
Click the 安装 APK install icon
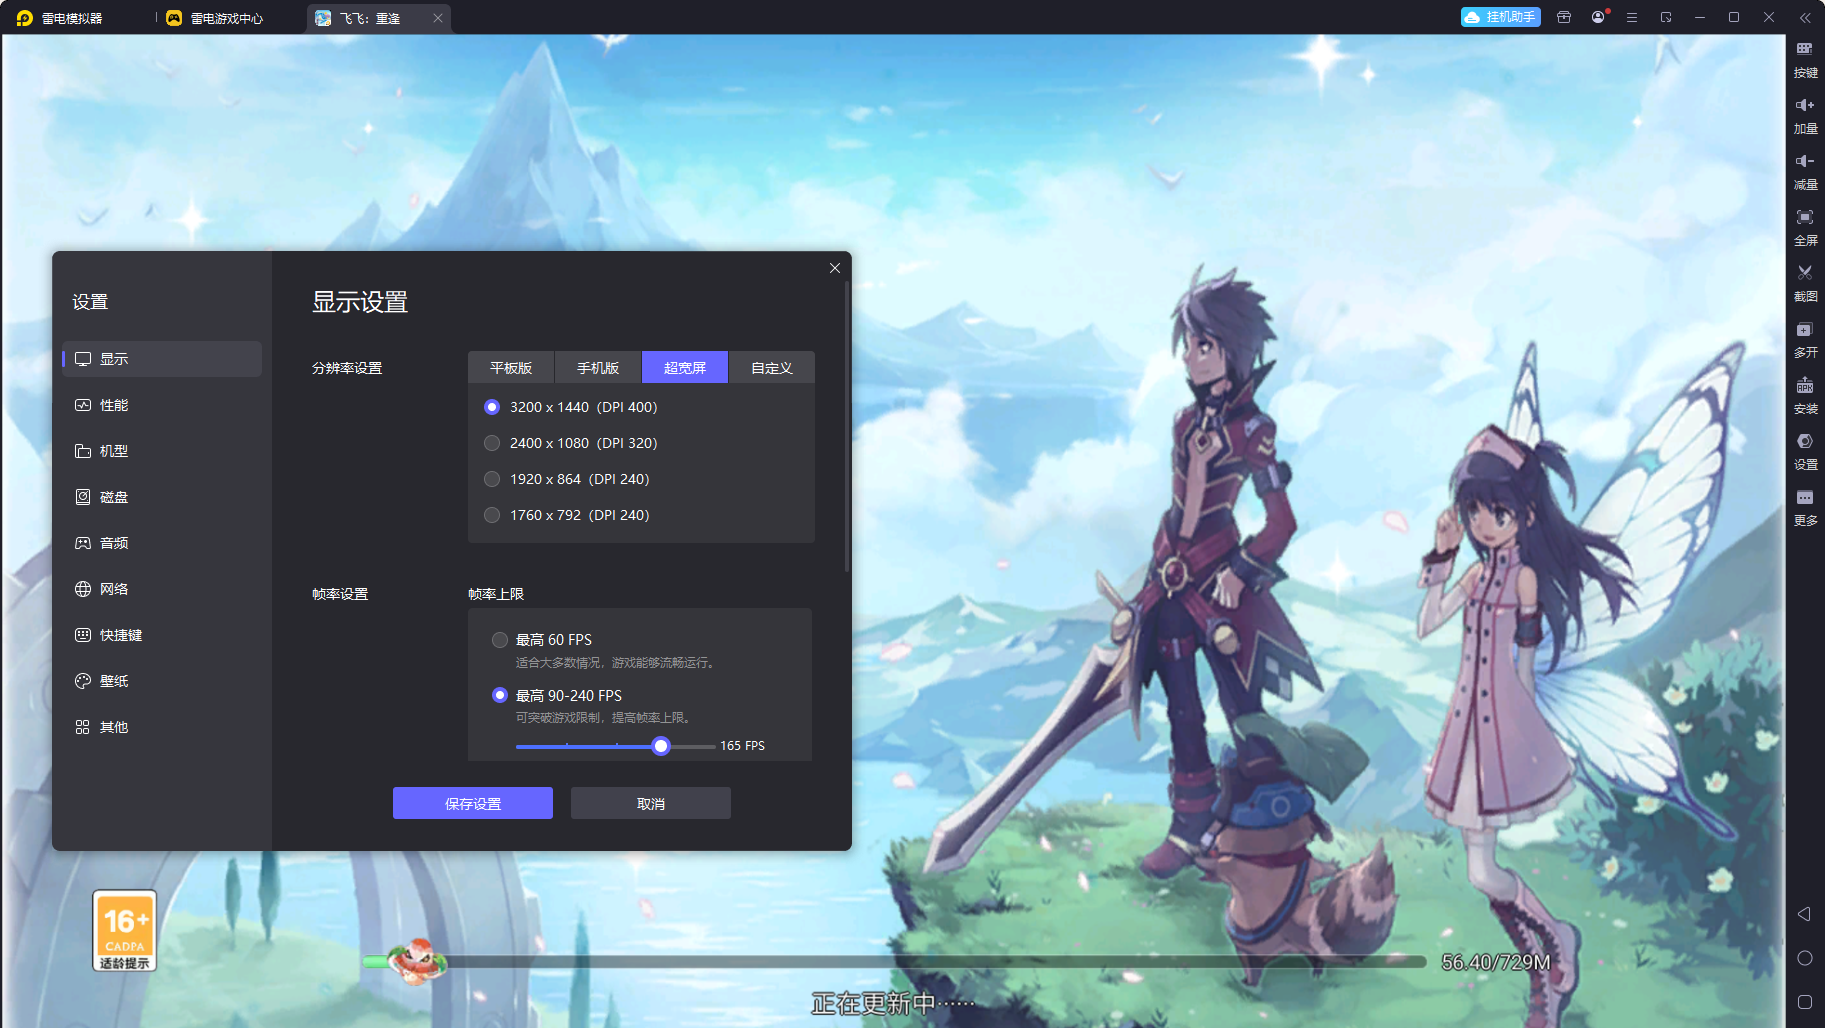click(x=1804, y=393)
